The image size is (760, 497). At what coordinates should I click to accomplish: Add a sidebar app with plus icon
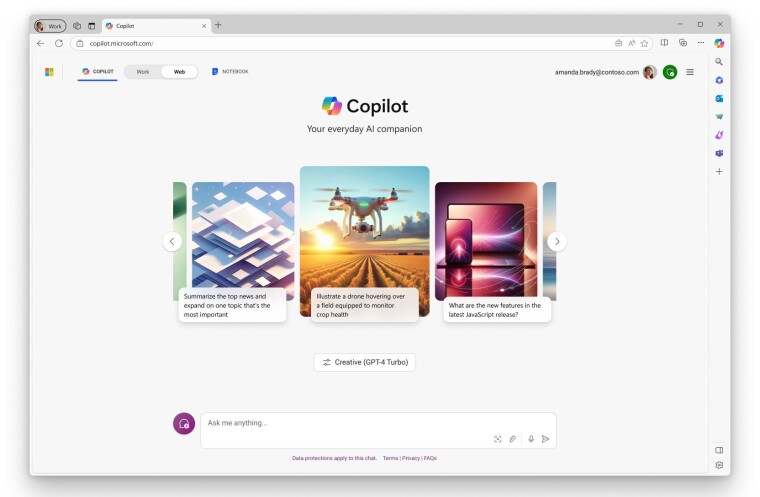(719, 171)
